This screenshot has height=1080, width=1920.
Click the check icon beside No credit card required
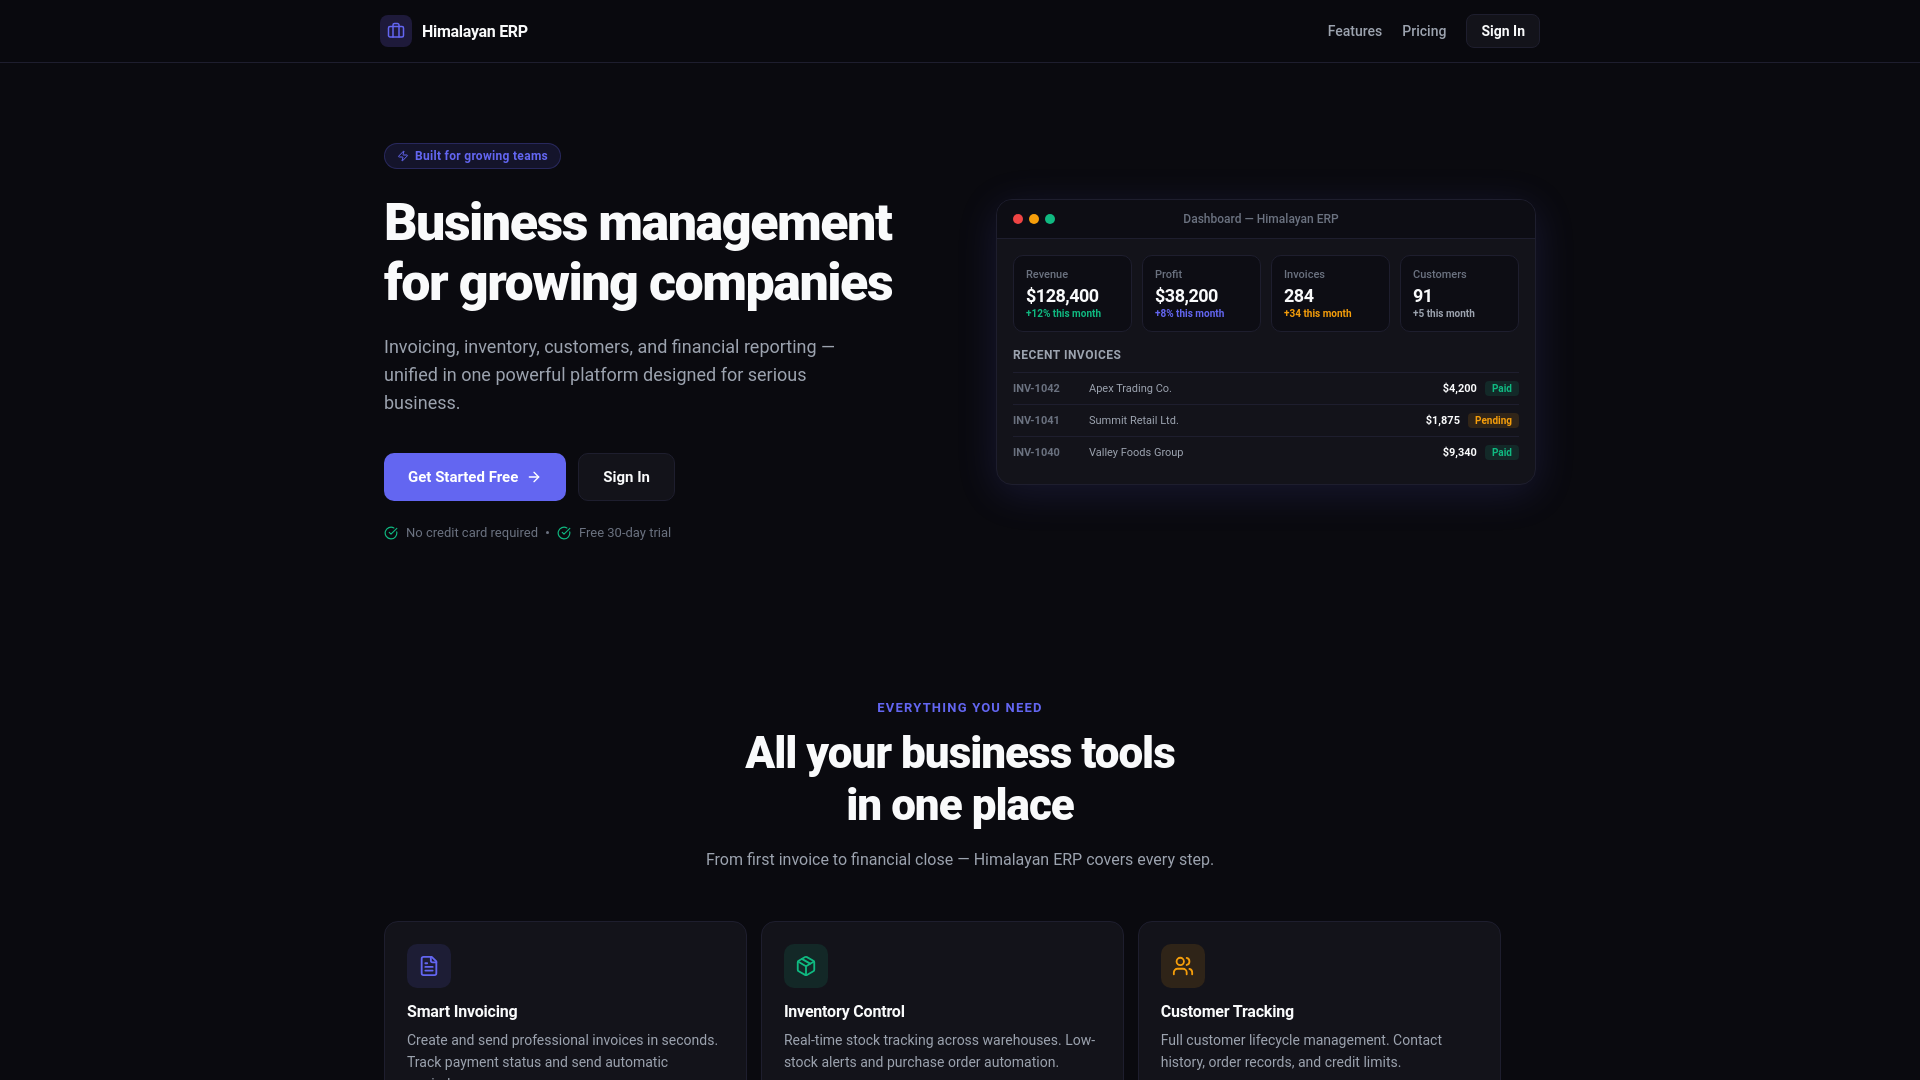pyautogui.click(x=391, y=533)
